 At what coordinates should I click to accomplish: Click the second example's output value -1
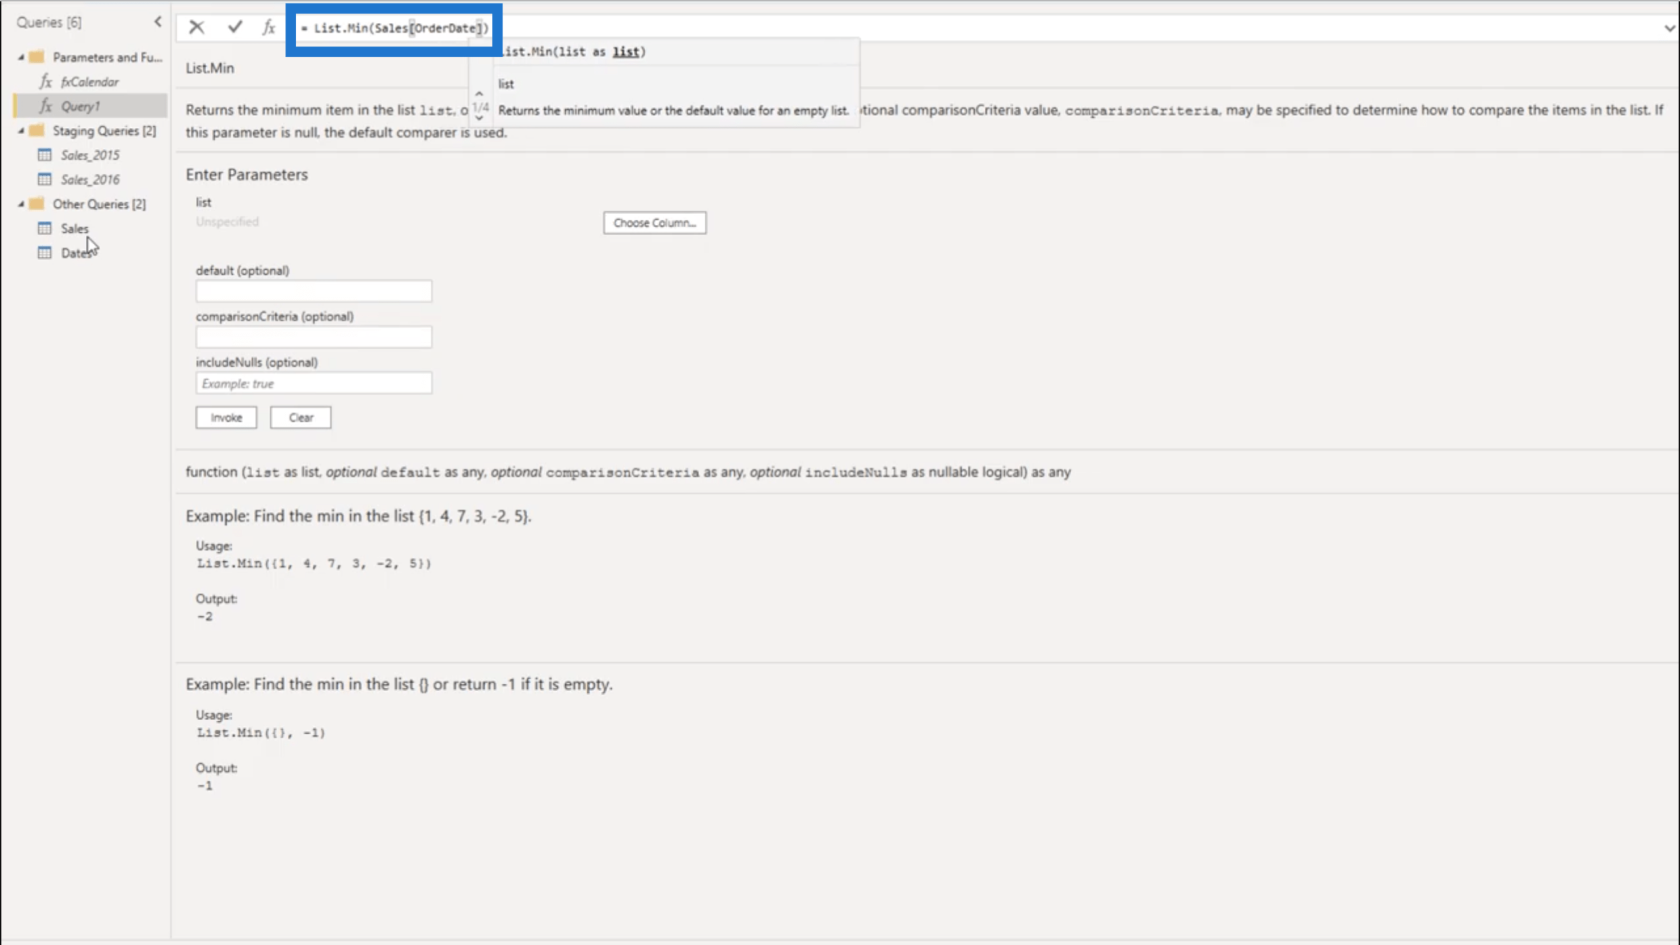coord(205,785)
